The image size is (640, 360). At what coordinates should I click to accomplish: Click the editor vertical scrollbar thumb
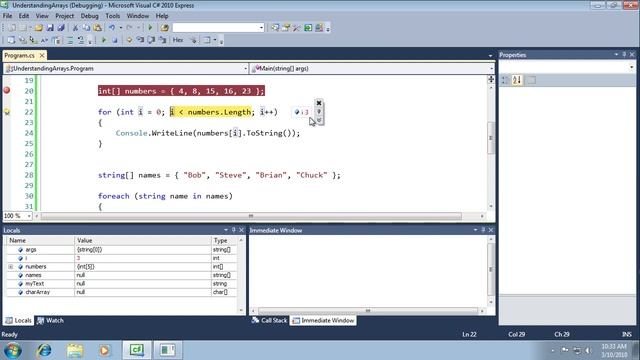tap(491, 138)
